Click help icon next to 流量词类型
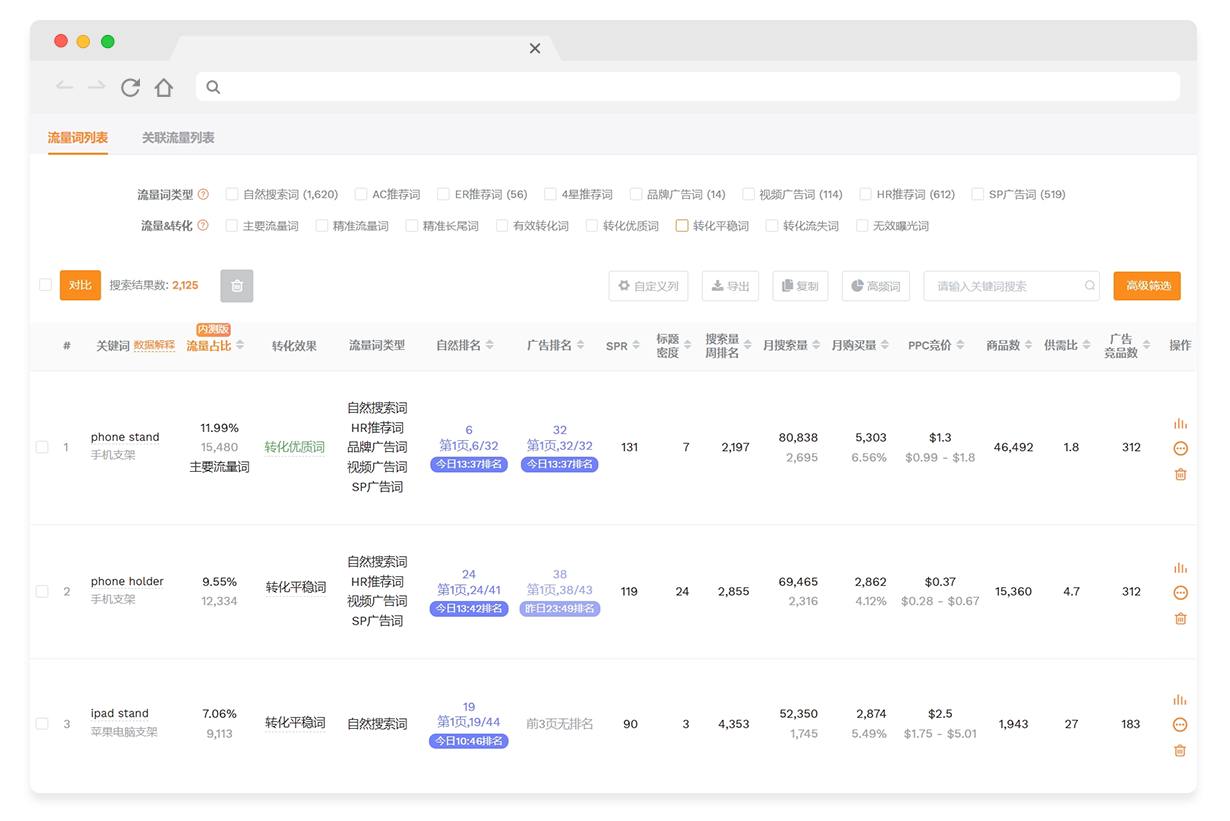1230x821 pixels. [x=203, y=195]
